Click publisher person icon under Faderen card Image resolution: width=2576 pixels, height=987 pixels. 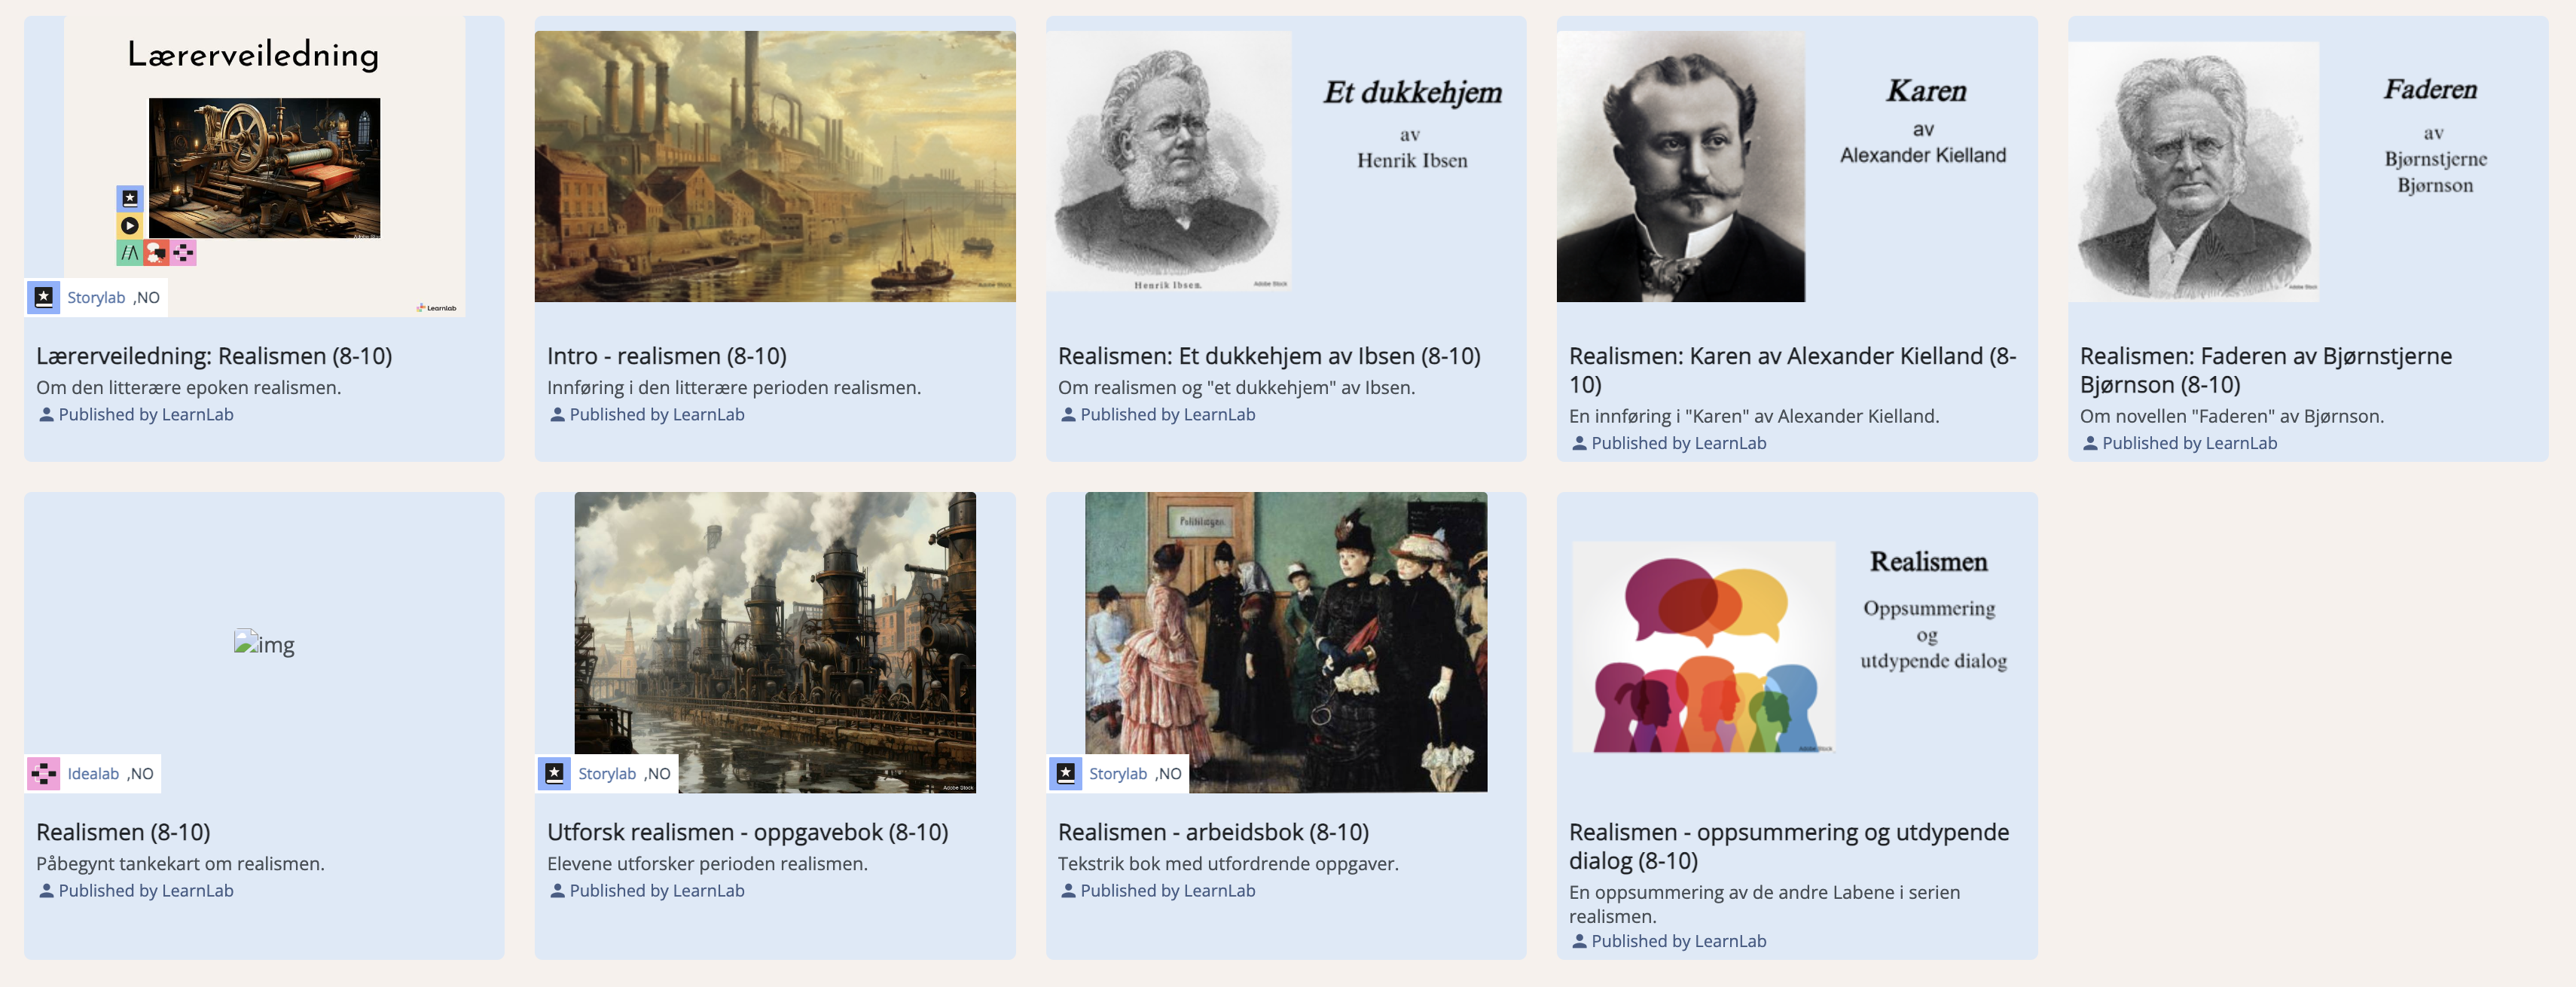(x=2090, y=443)
